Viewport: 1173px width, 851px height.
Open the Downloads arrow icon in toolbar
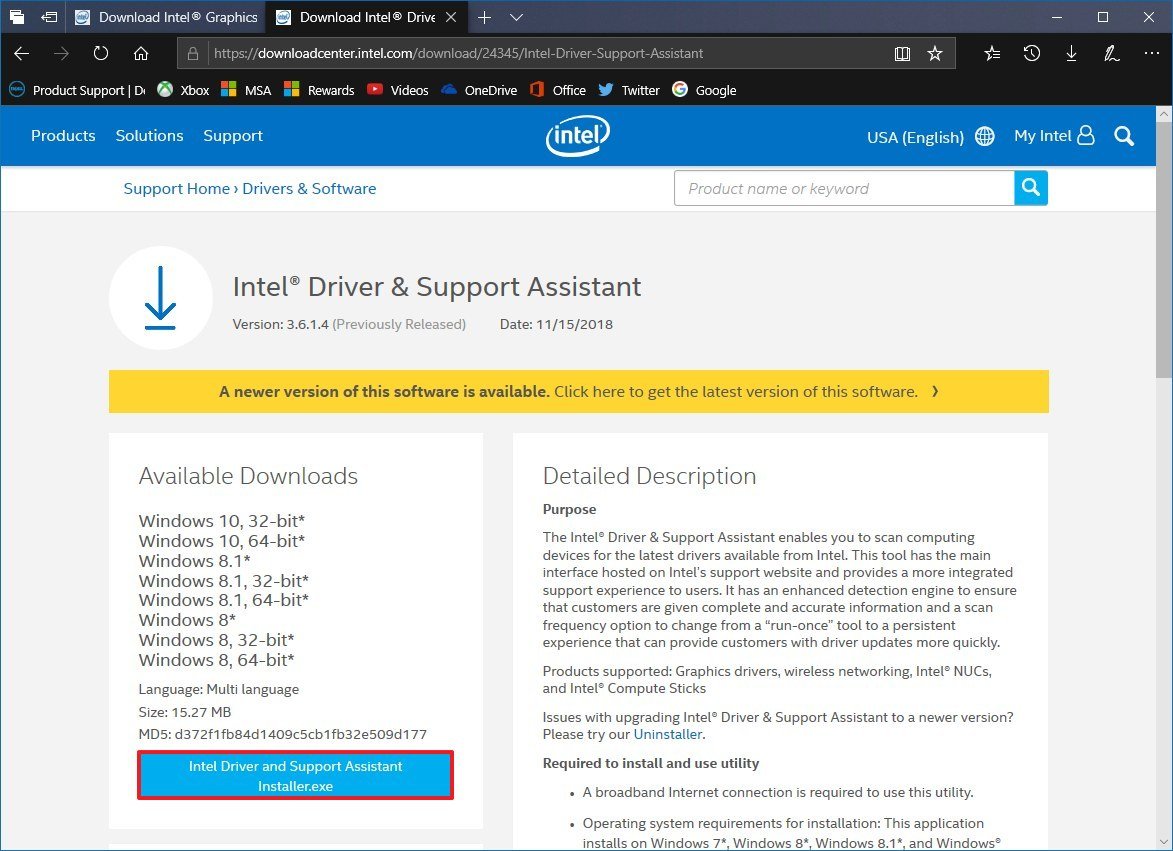(1071, 53)
